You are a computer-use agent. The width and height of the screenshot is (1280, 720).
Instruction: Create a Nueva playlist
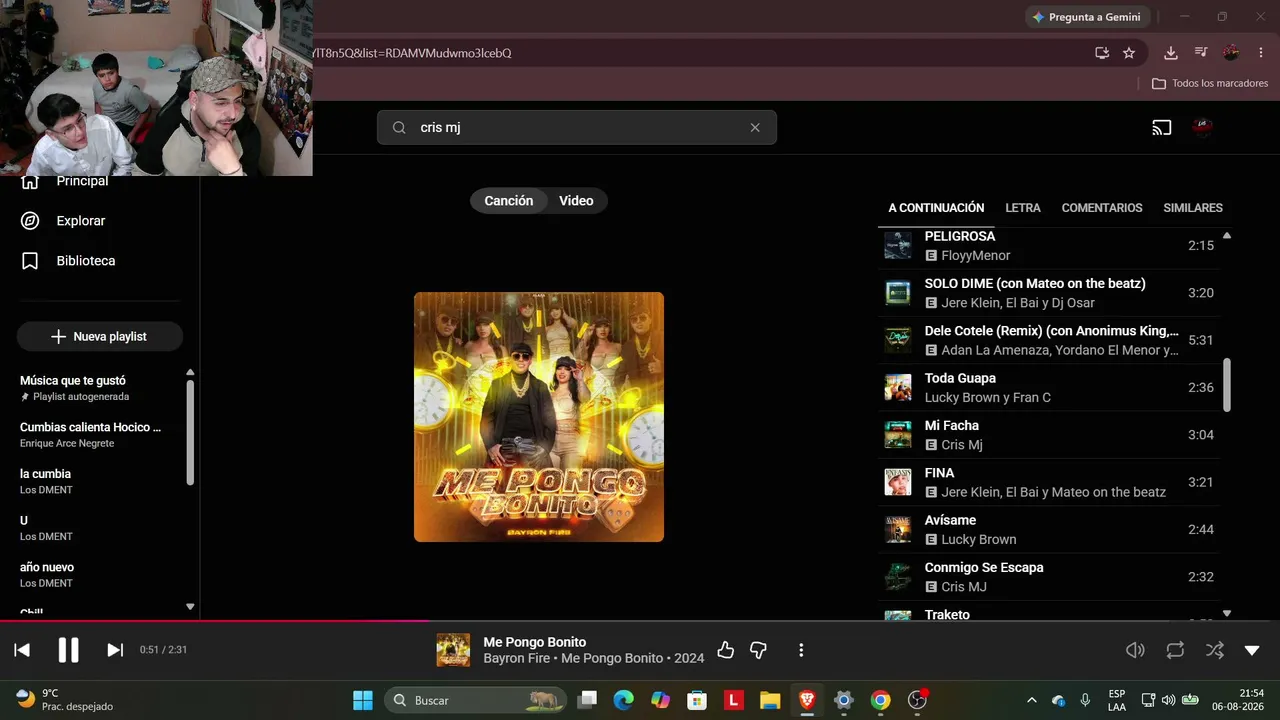coord(100,337)
